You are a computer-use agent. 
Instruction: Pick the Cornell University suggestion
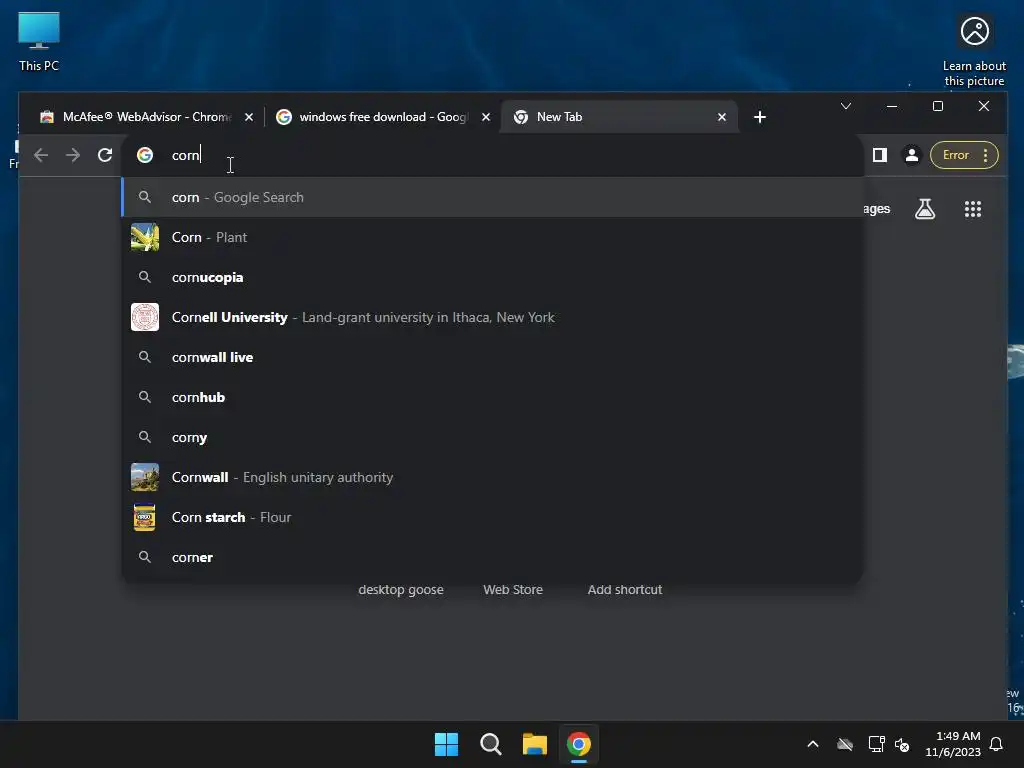click(x=492, y=317)
